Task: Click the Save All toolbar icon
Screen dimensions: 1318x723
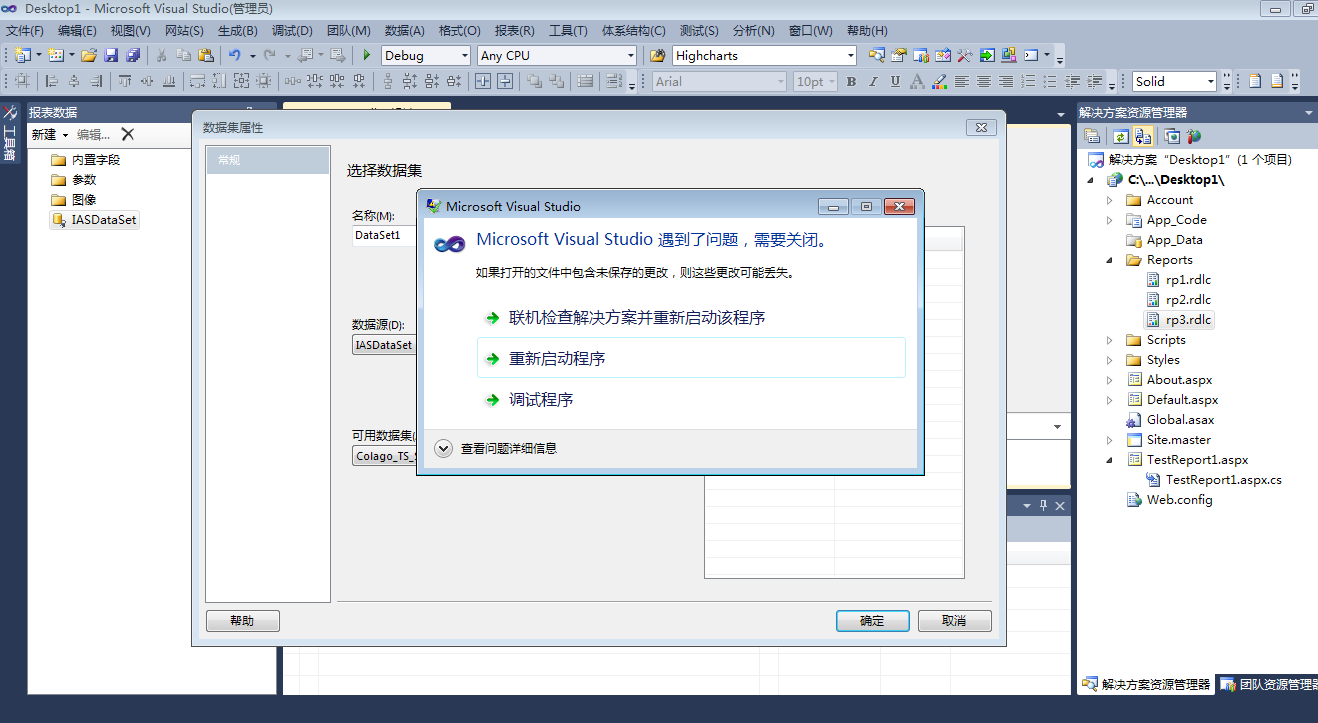Action: pos(132,56)
